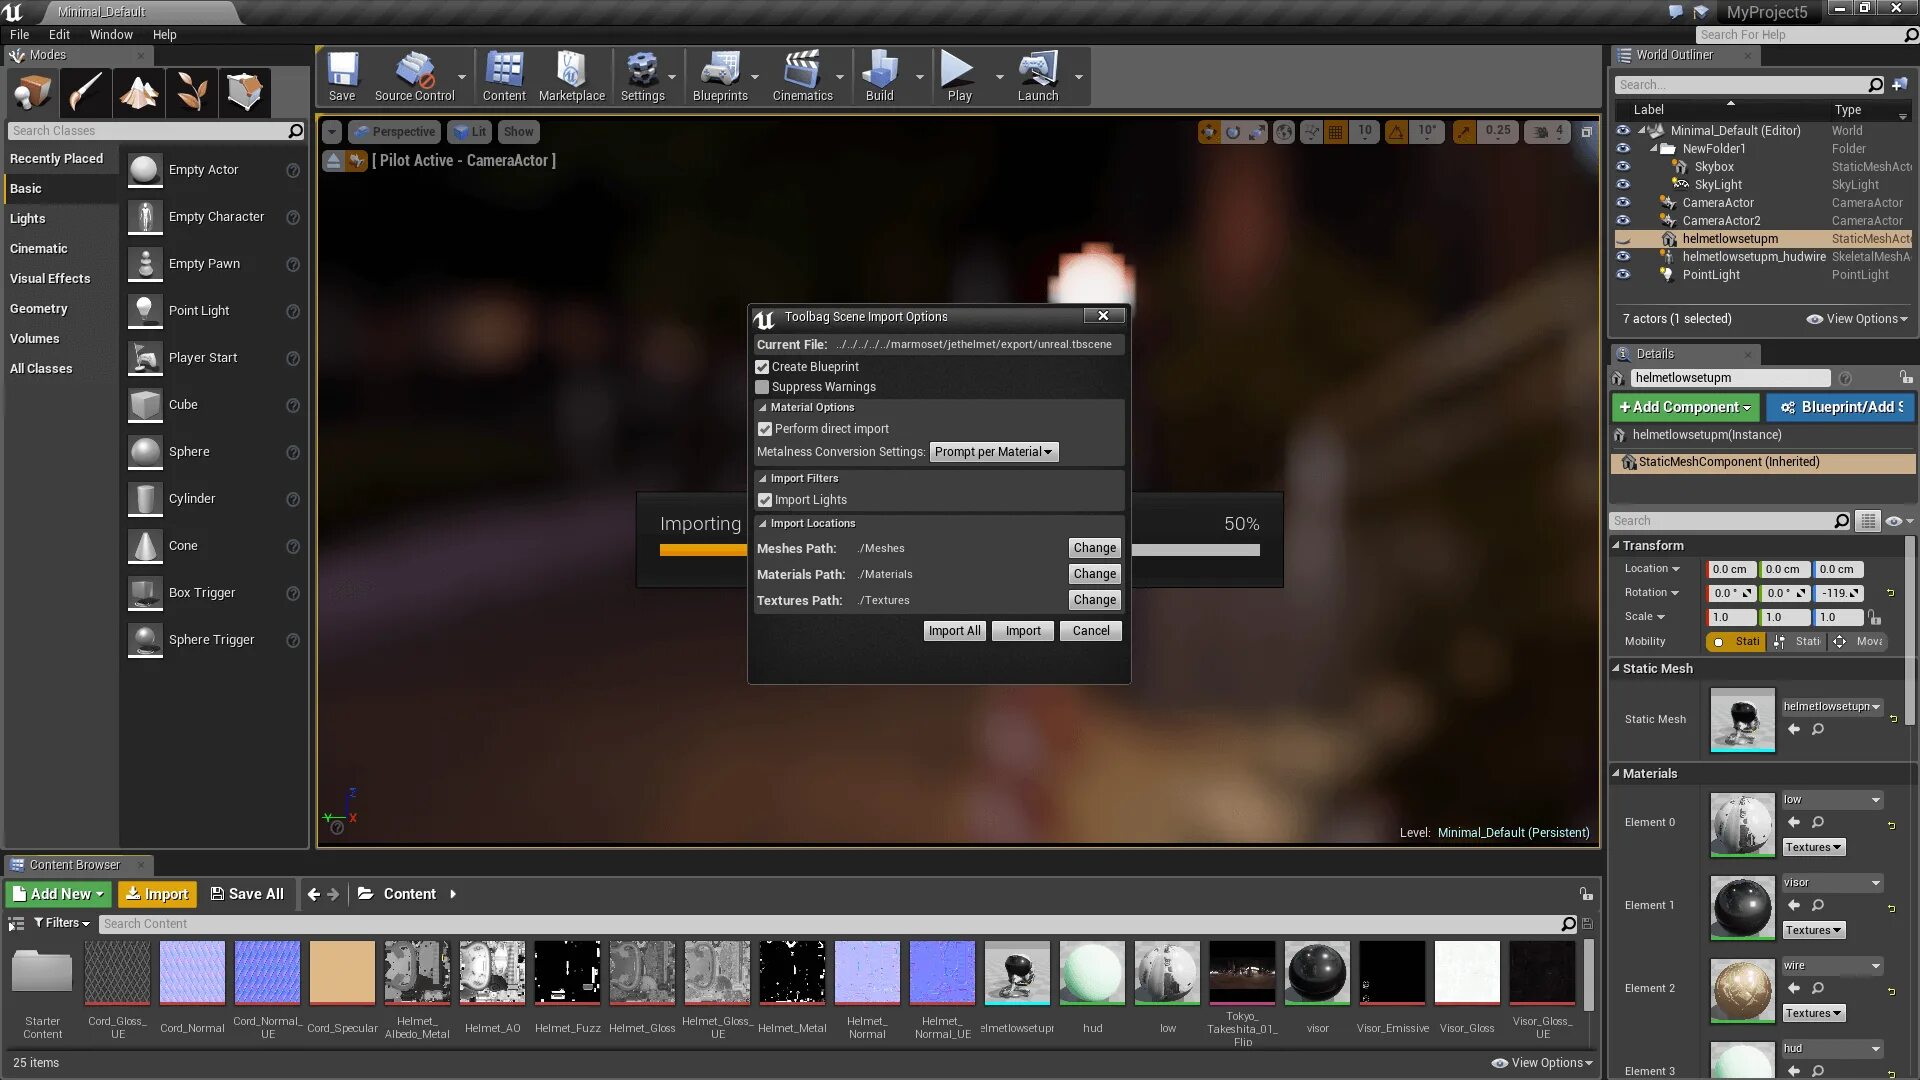Select the Foliage mode icon
Screen dimensions: 1920x1080
tap(192, 92)
